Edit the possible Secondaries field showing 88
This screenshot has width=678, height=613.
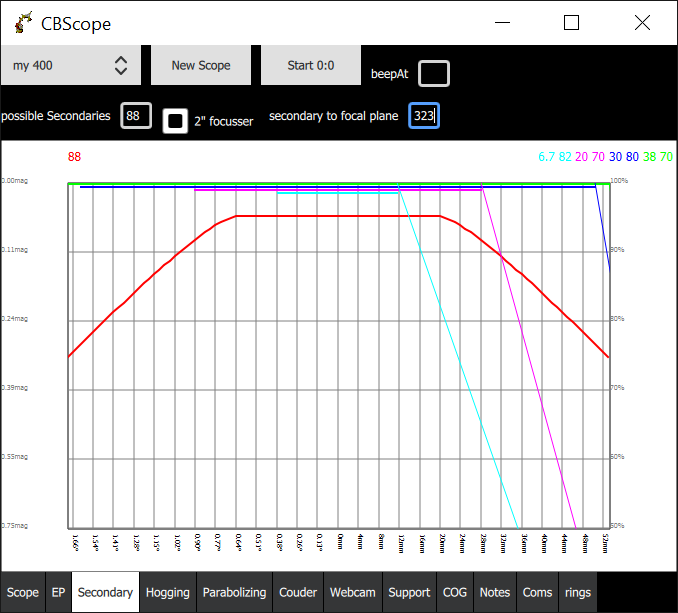pyautogui.click(x=136, y=115)
